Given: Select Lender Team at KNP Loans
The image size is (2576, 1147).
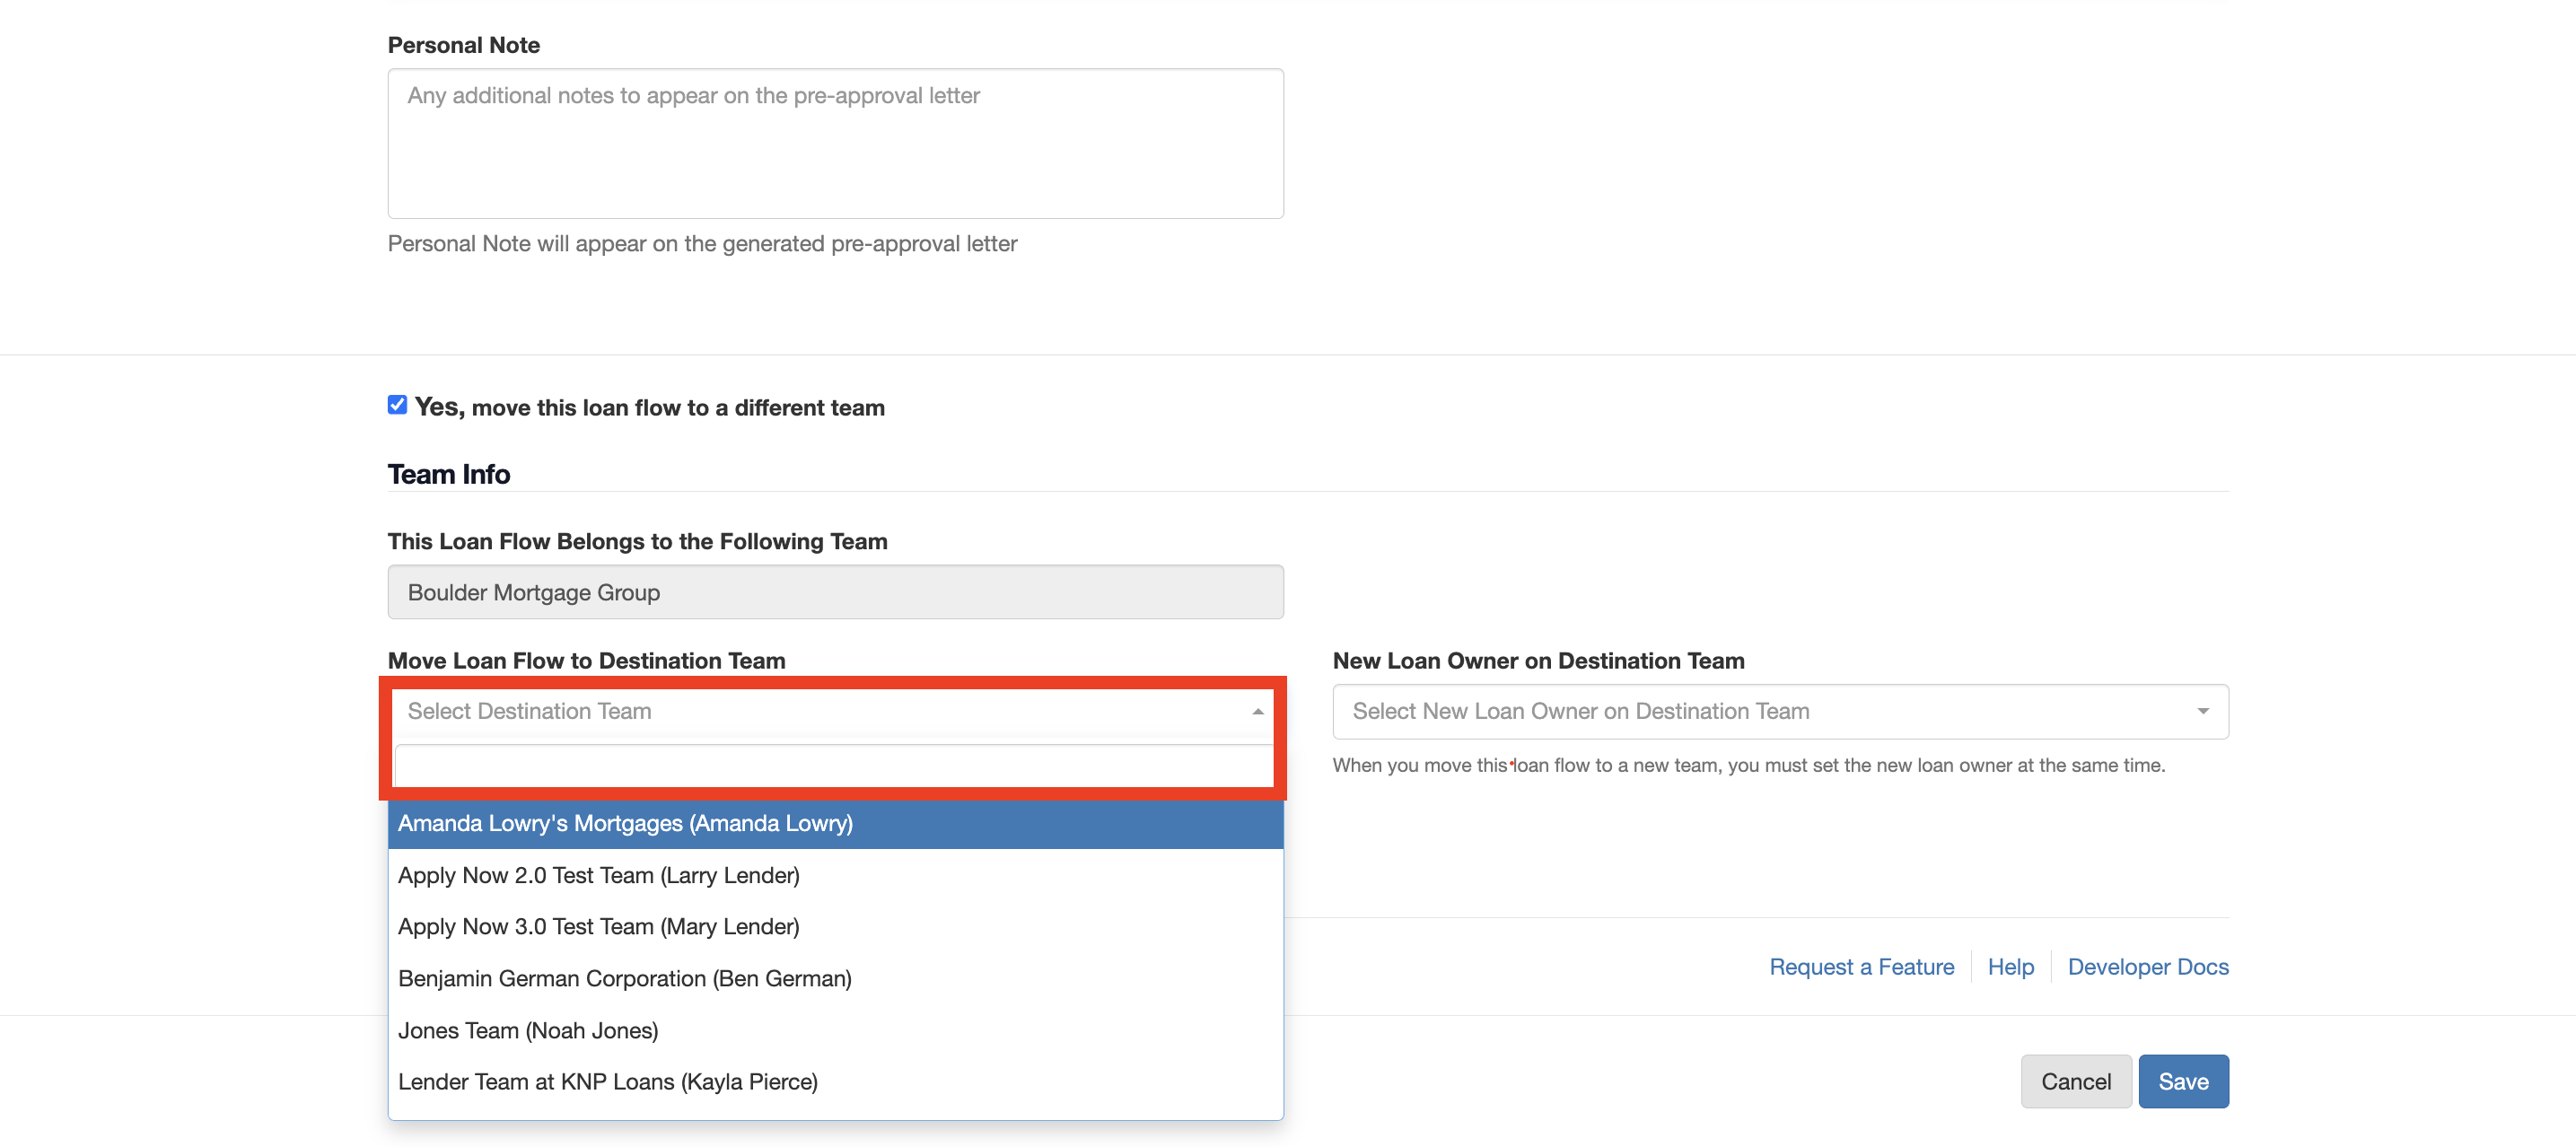Looking at the screenshot, I should click(x=607, y=1081).
